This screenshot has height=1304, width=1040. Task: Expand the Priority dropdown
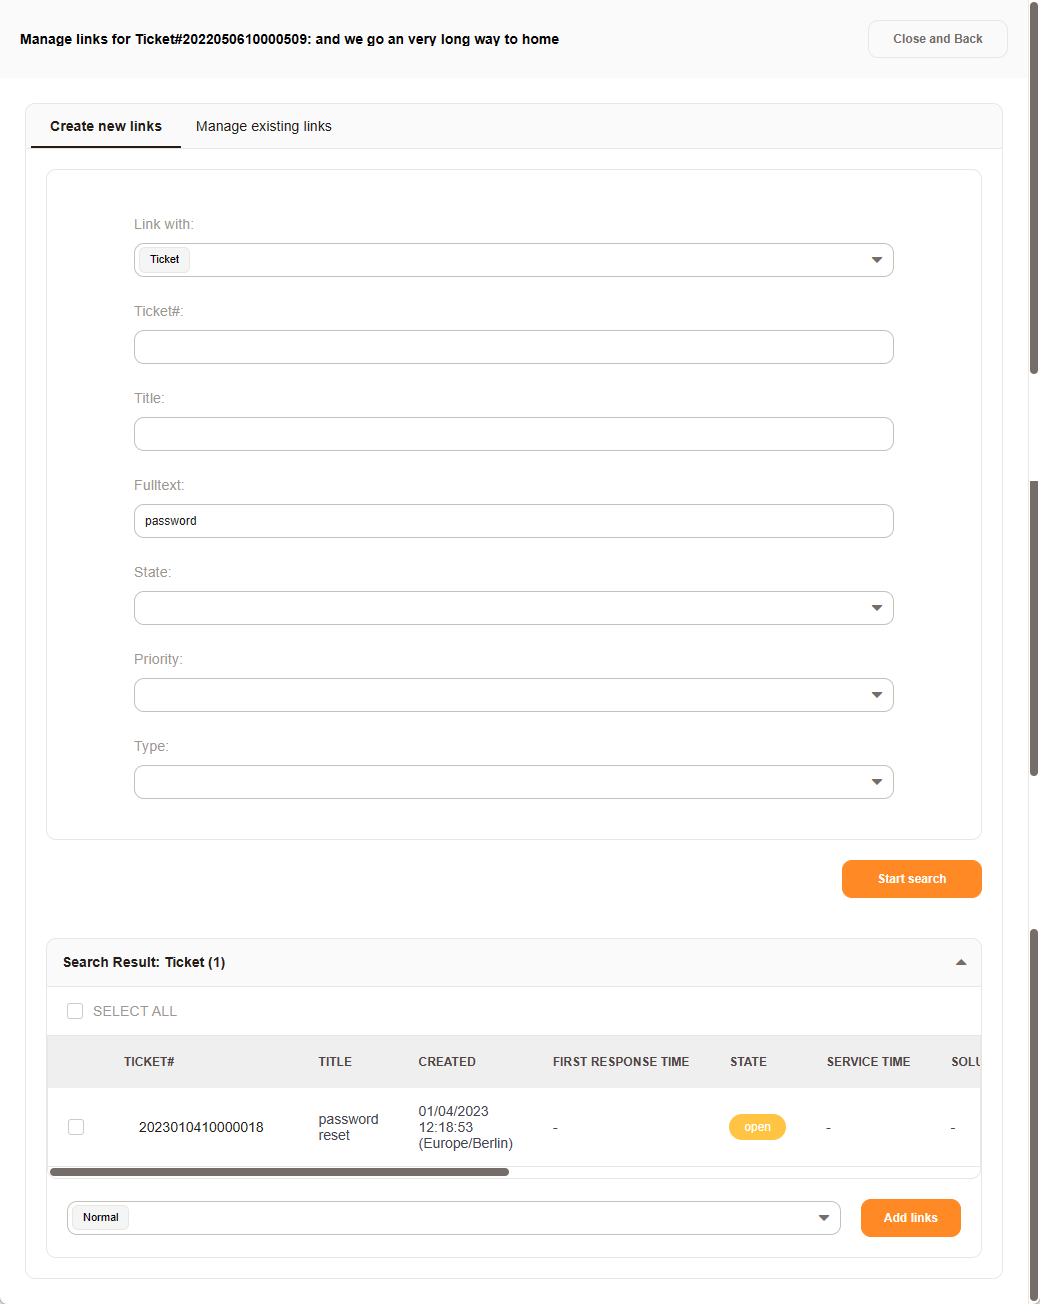(x=876, y=694)
